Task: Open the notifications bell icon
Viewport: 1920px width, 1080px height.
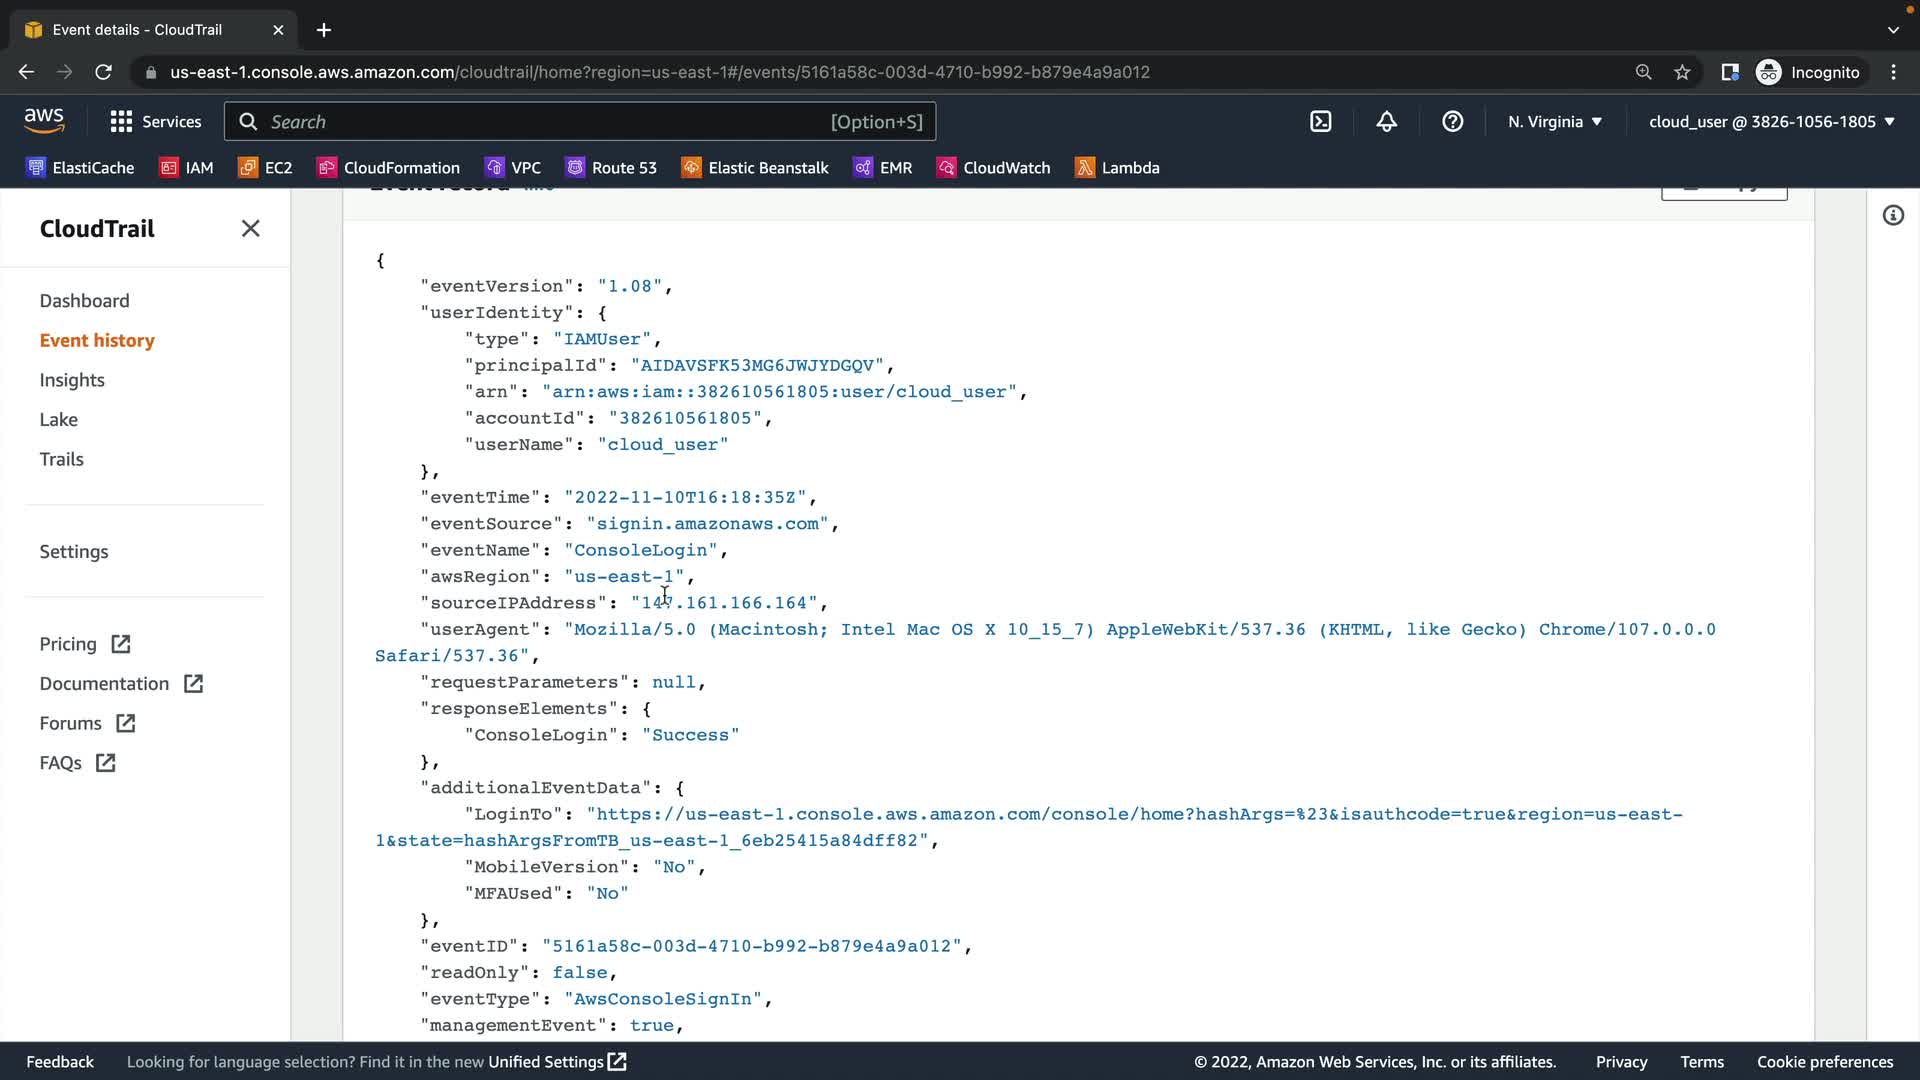Action: pos(1387,122)
